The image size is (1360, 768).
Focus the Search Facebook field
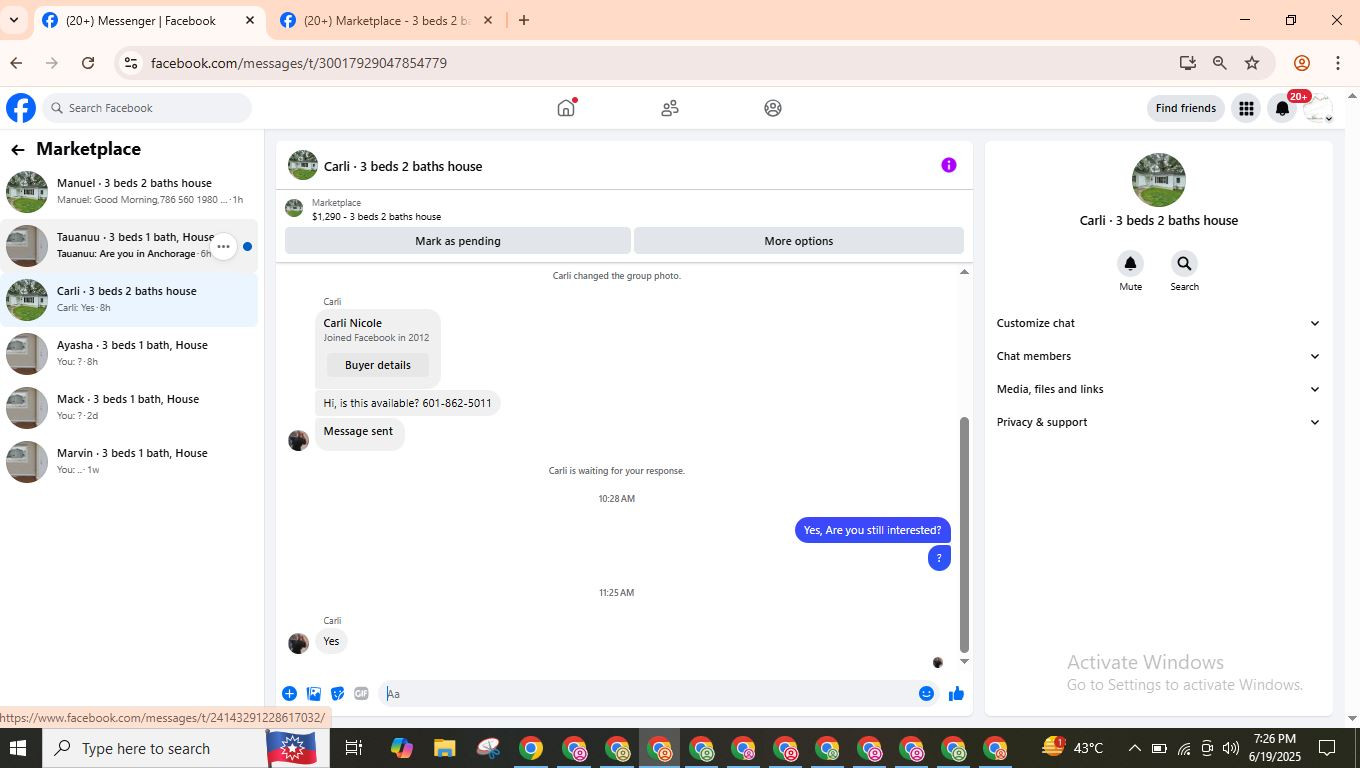pyautogui.click(x=147, y=108)
